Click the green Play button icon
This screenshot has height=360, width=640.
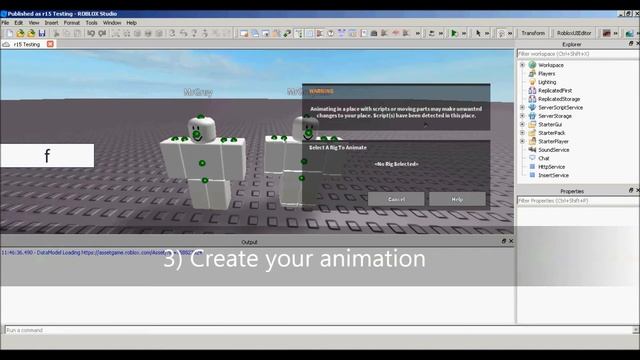(x=454, y=33)
